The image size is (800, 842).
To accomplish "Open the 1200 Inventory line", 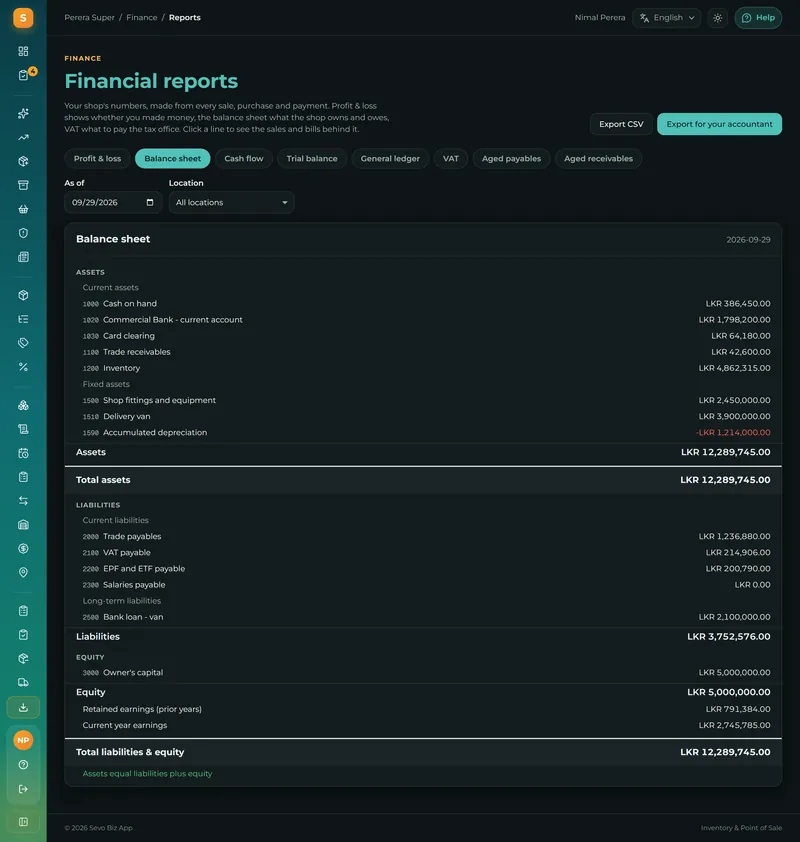I will coord(423,368).
